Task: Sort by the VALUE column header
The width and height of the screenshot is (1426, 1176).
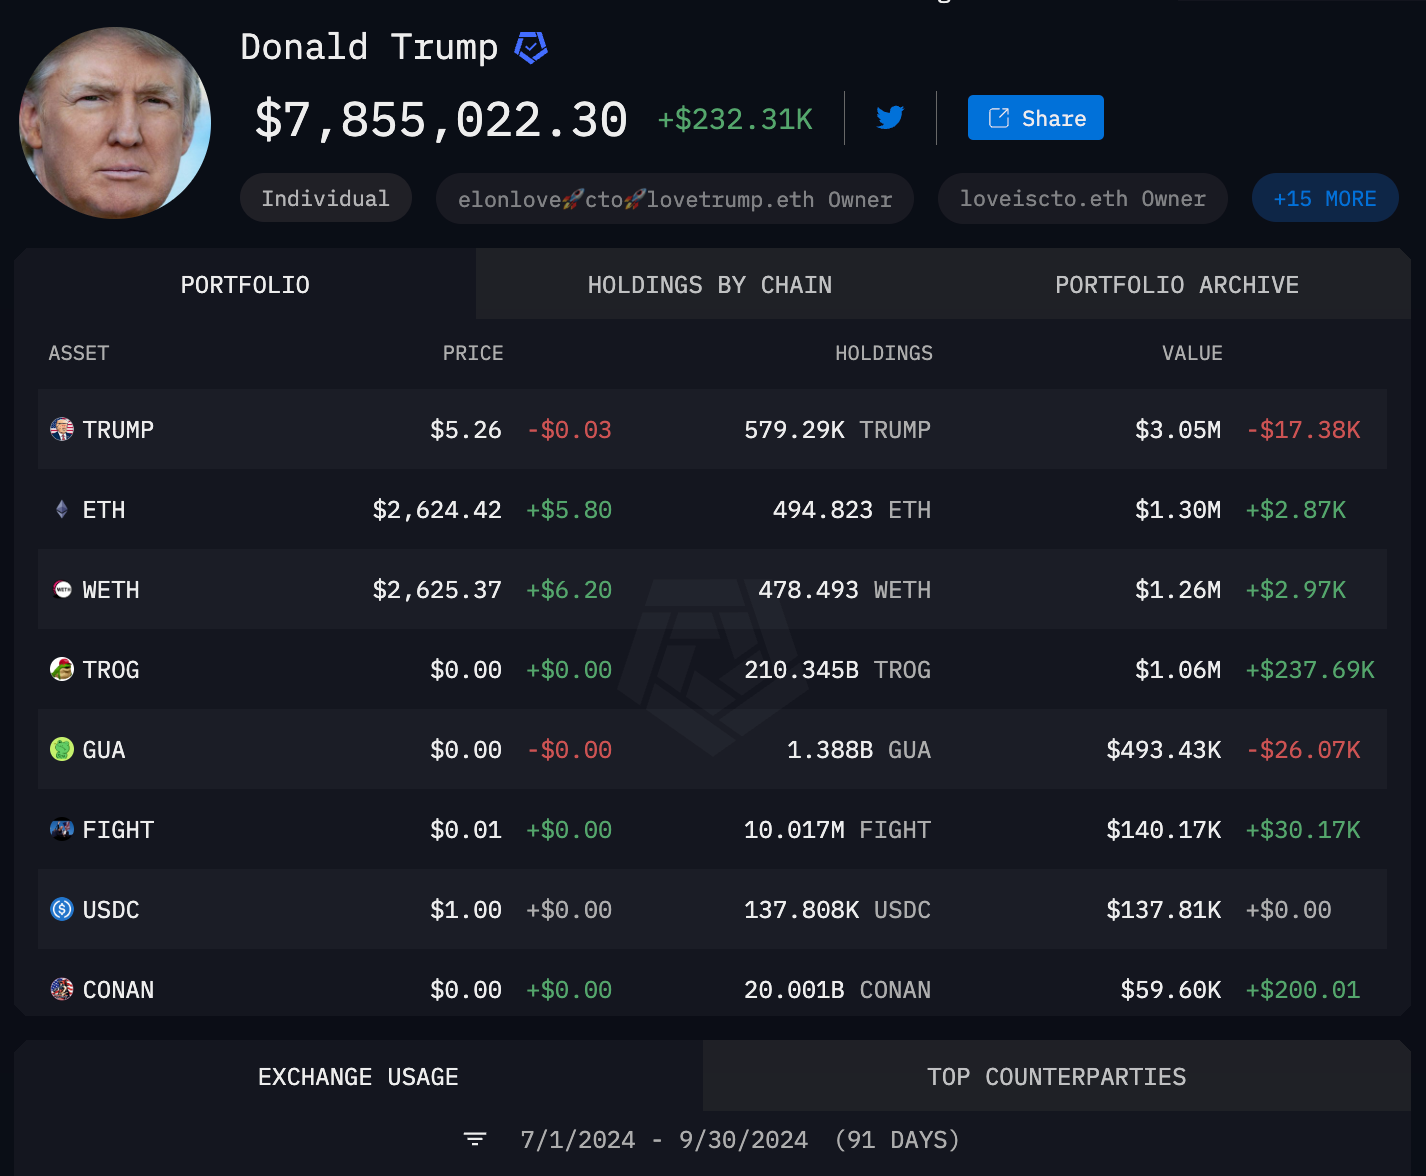Action: point(1192,353)
